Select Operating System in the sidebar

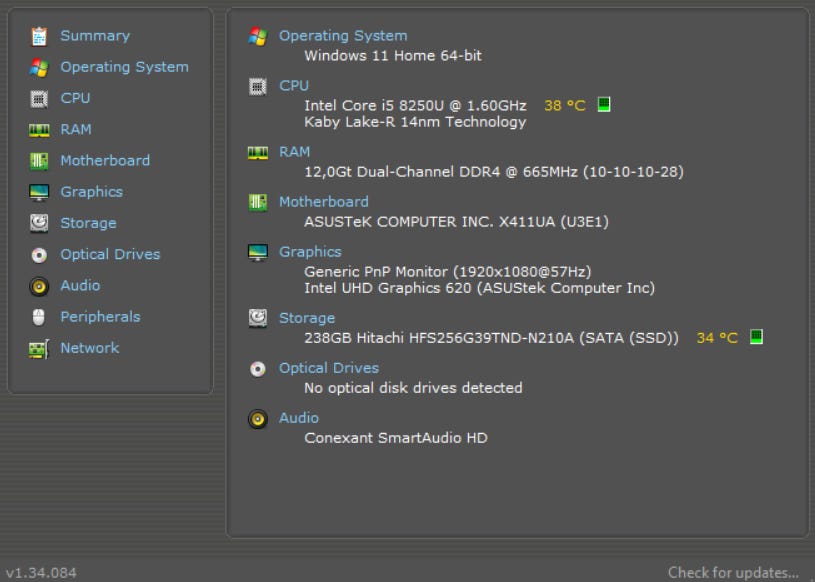point(124,67)
